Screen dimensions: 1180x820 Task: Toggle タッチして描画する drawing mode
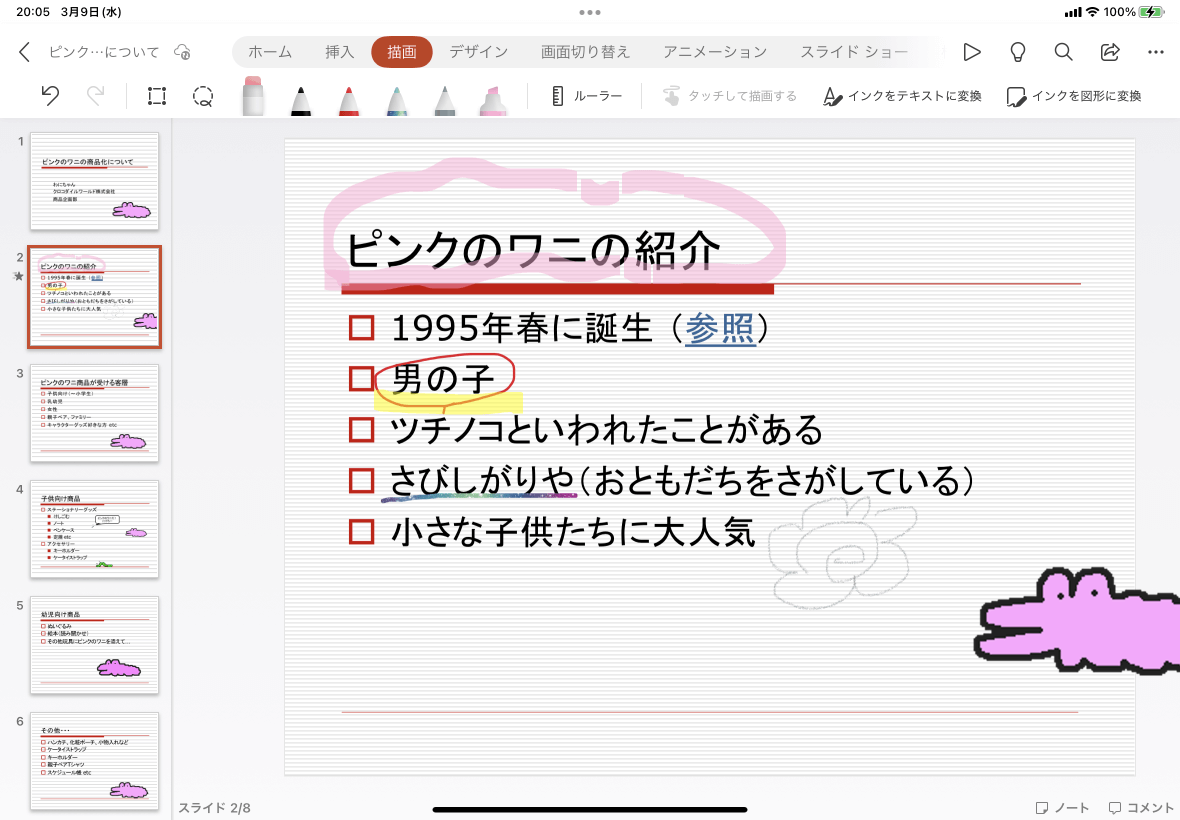[729, 96]
